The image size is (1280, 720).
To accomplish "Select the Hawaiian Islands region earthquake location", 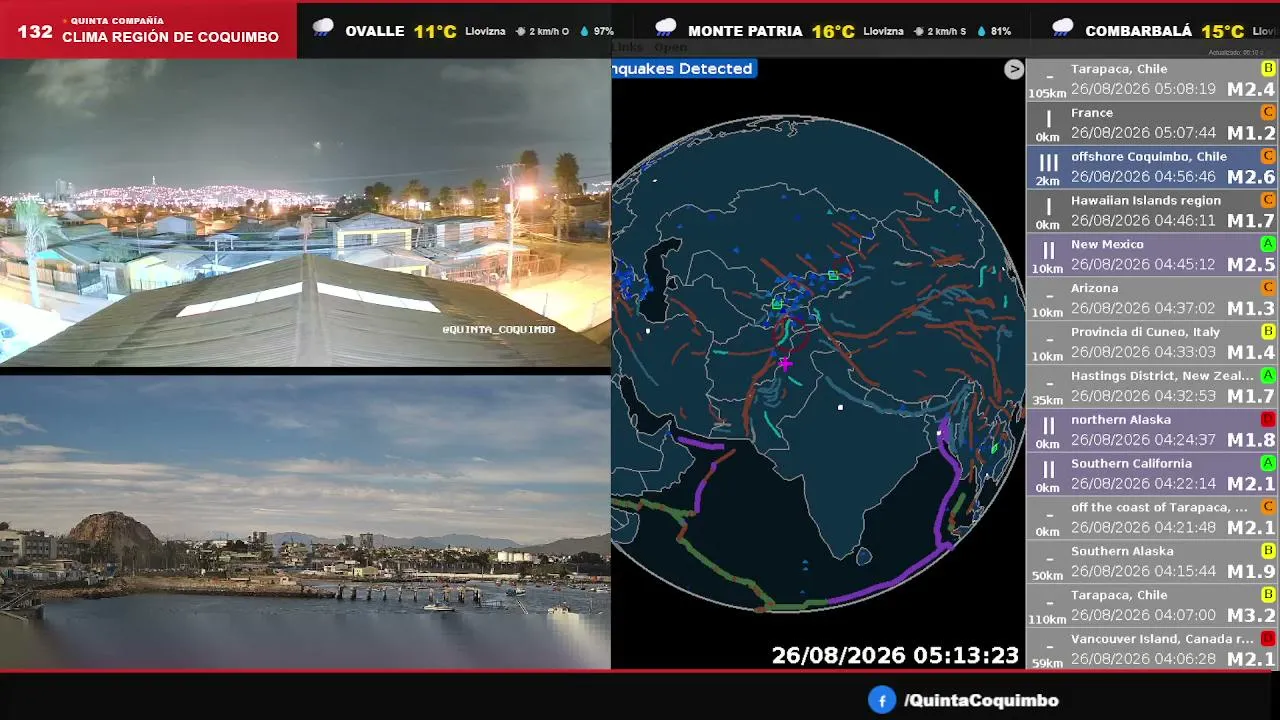I will [1146, 200].
